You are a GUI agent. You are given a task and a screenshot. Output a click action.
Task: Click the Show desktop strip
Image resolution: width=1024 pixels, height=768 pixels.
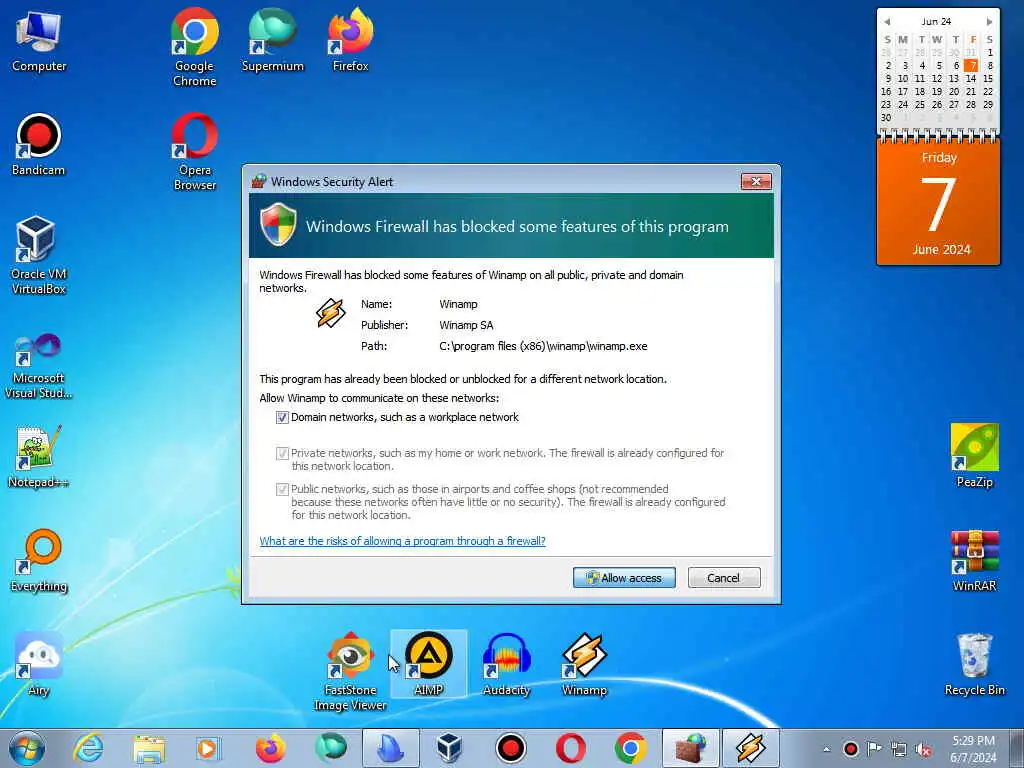pos(1019,748)
